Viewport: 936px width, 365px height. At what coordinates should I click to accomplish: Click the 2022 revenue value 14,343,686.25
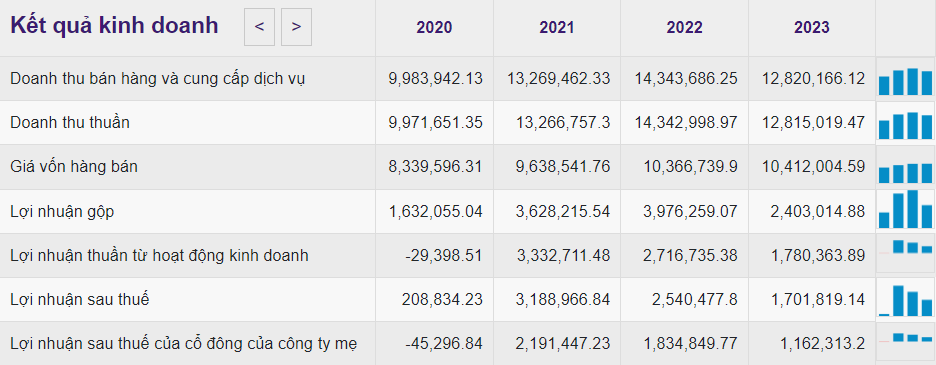tap(684, 78)
